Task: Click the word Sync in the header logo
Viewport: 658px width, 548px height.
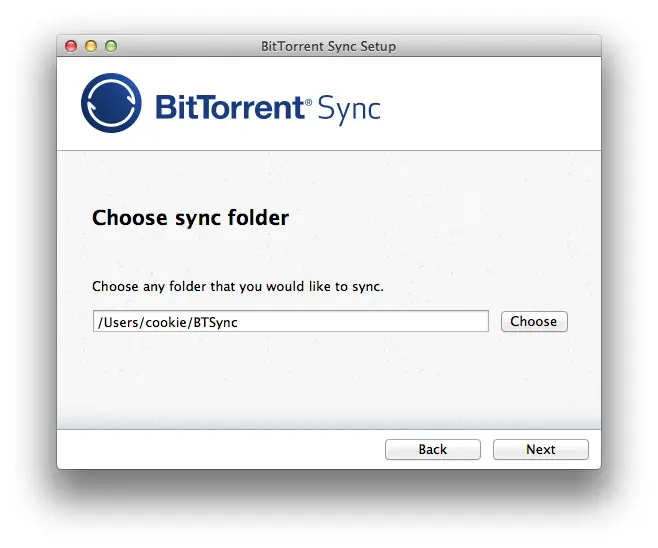Action: coord(349,110)
